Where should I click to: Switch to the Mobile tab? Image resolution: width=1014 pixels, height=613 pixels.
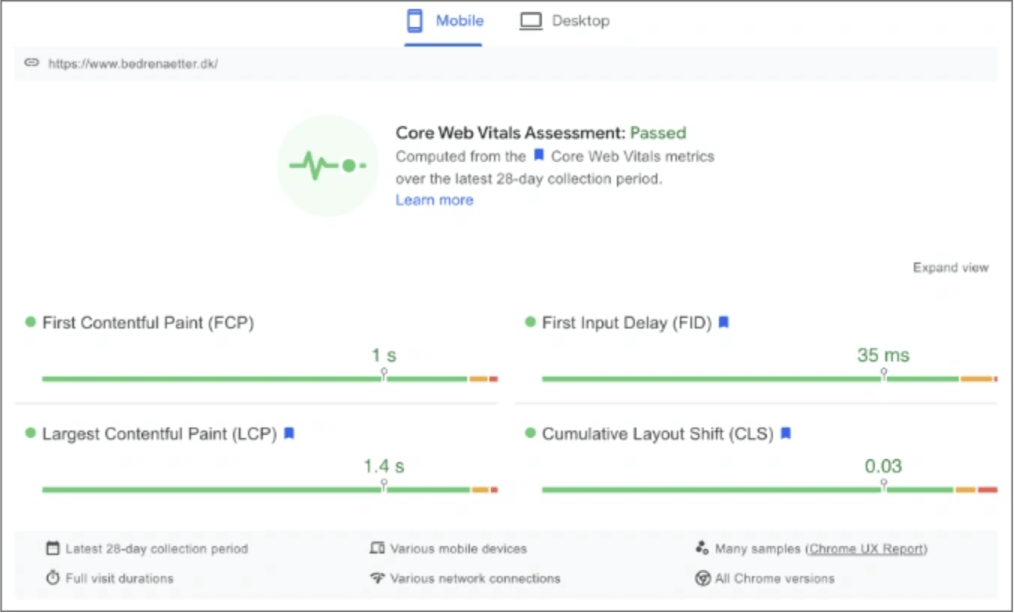(444, 21)
